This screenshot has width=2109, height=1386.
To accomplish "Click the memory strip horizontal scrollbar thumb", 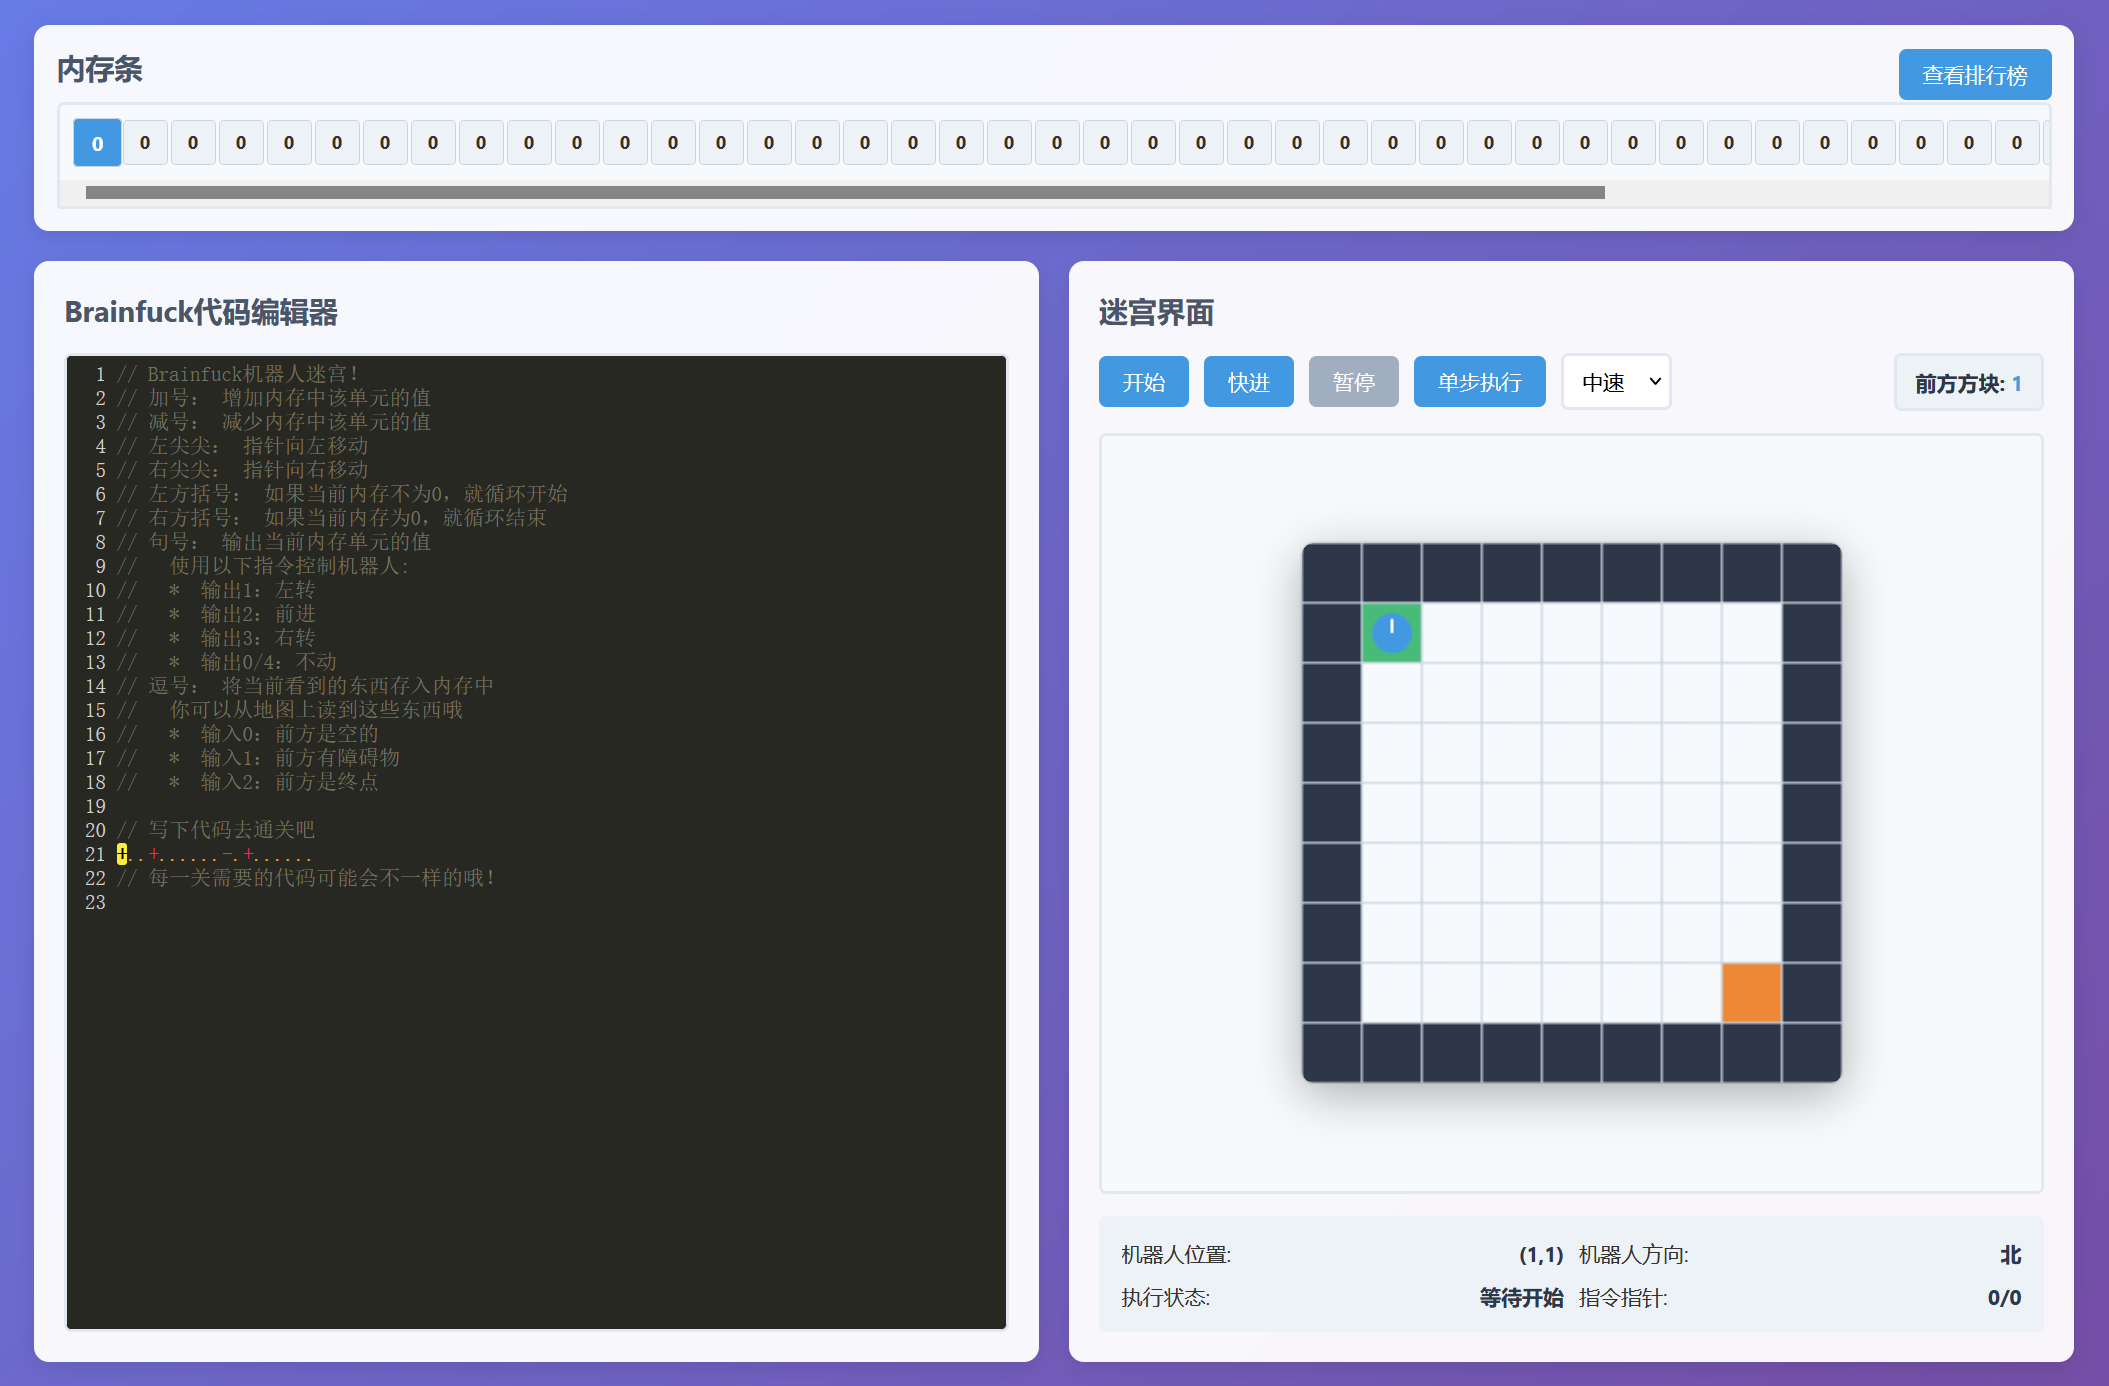I will [845, 192].
